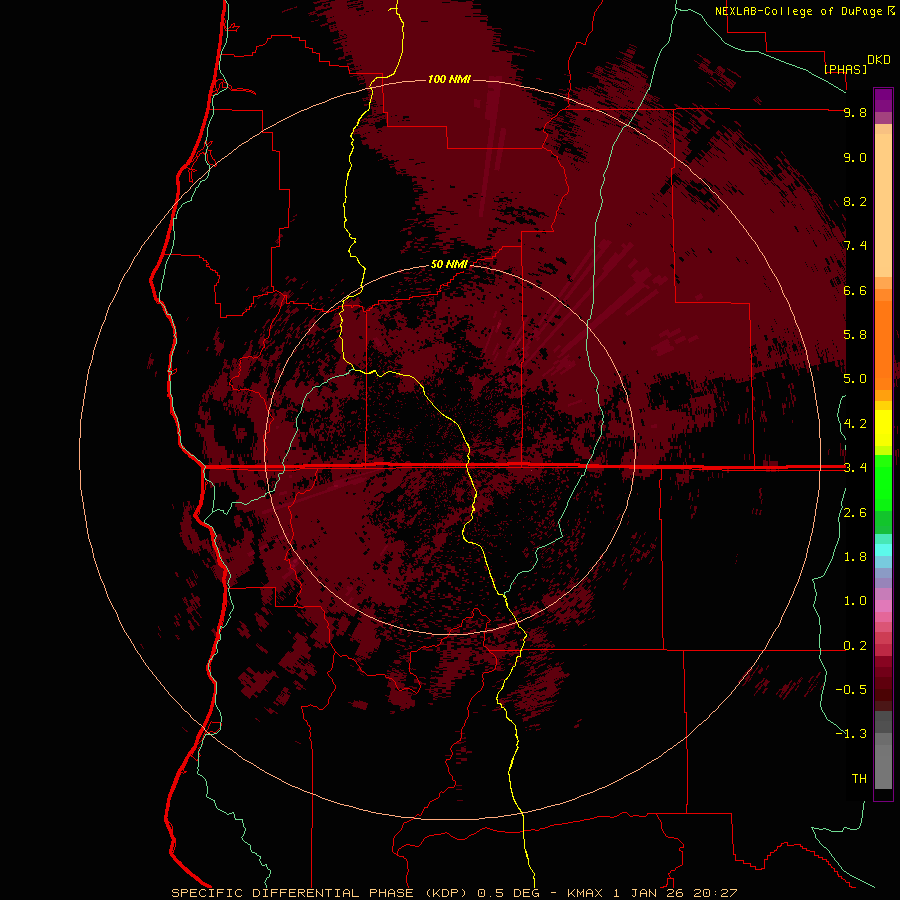Click the 8.2 legend value
Viewport: 900px width, 900px height.
coord(855,201)
